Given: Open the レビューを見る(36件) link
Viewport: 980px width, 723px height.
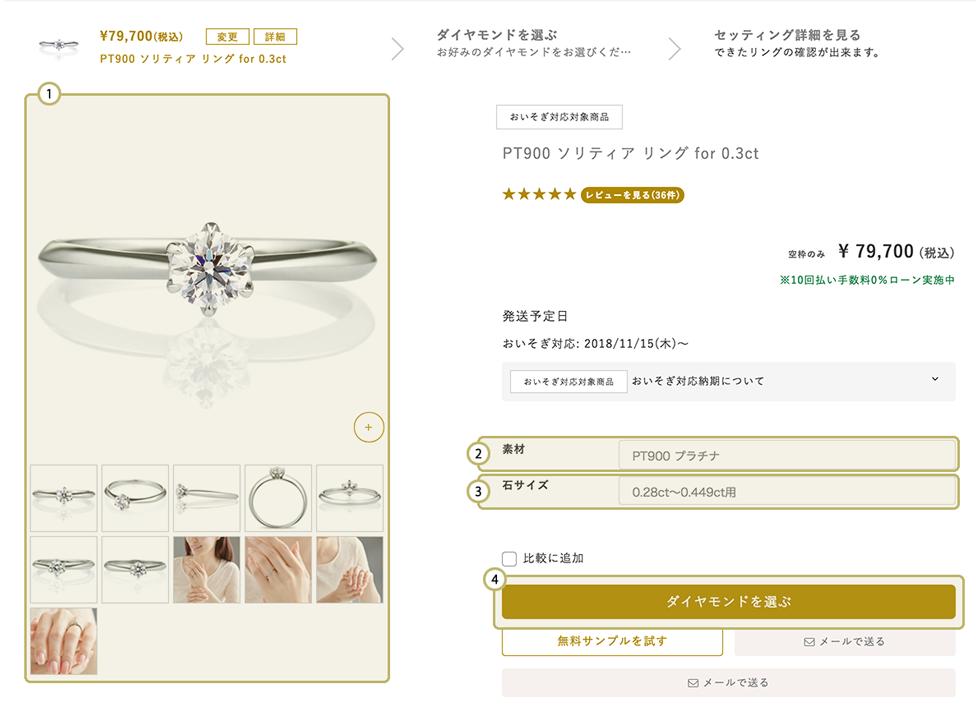Looking at the screenshot, I should [632, 195].
